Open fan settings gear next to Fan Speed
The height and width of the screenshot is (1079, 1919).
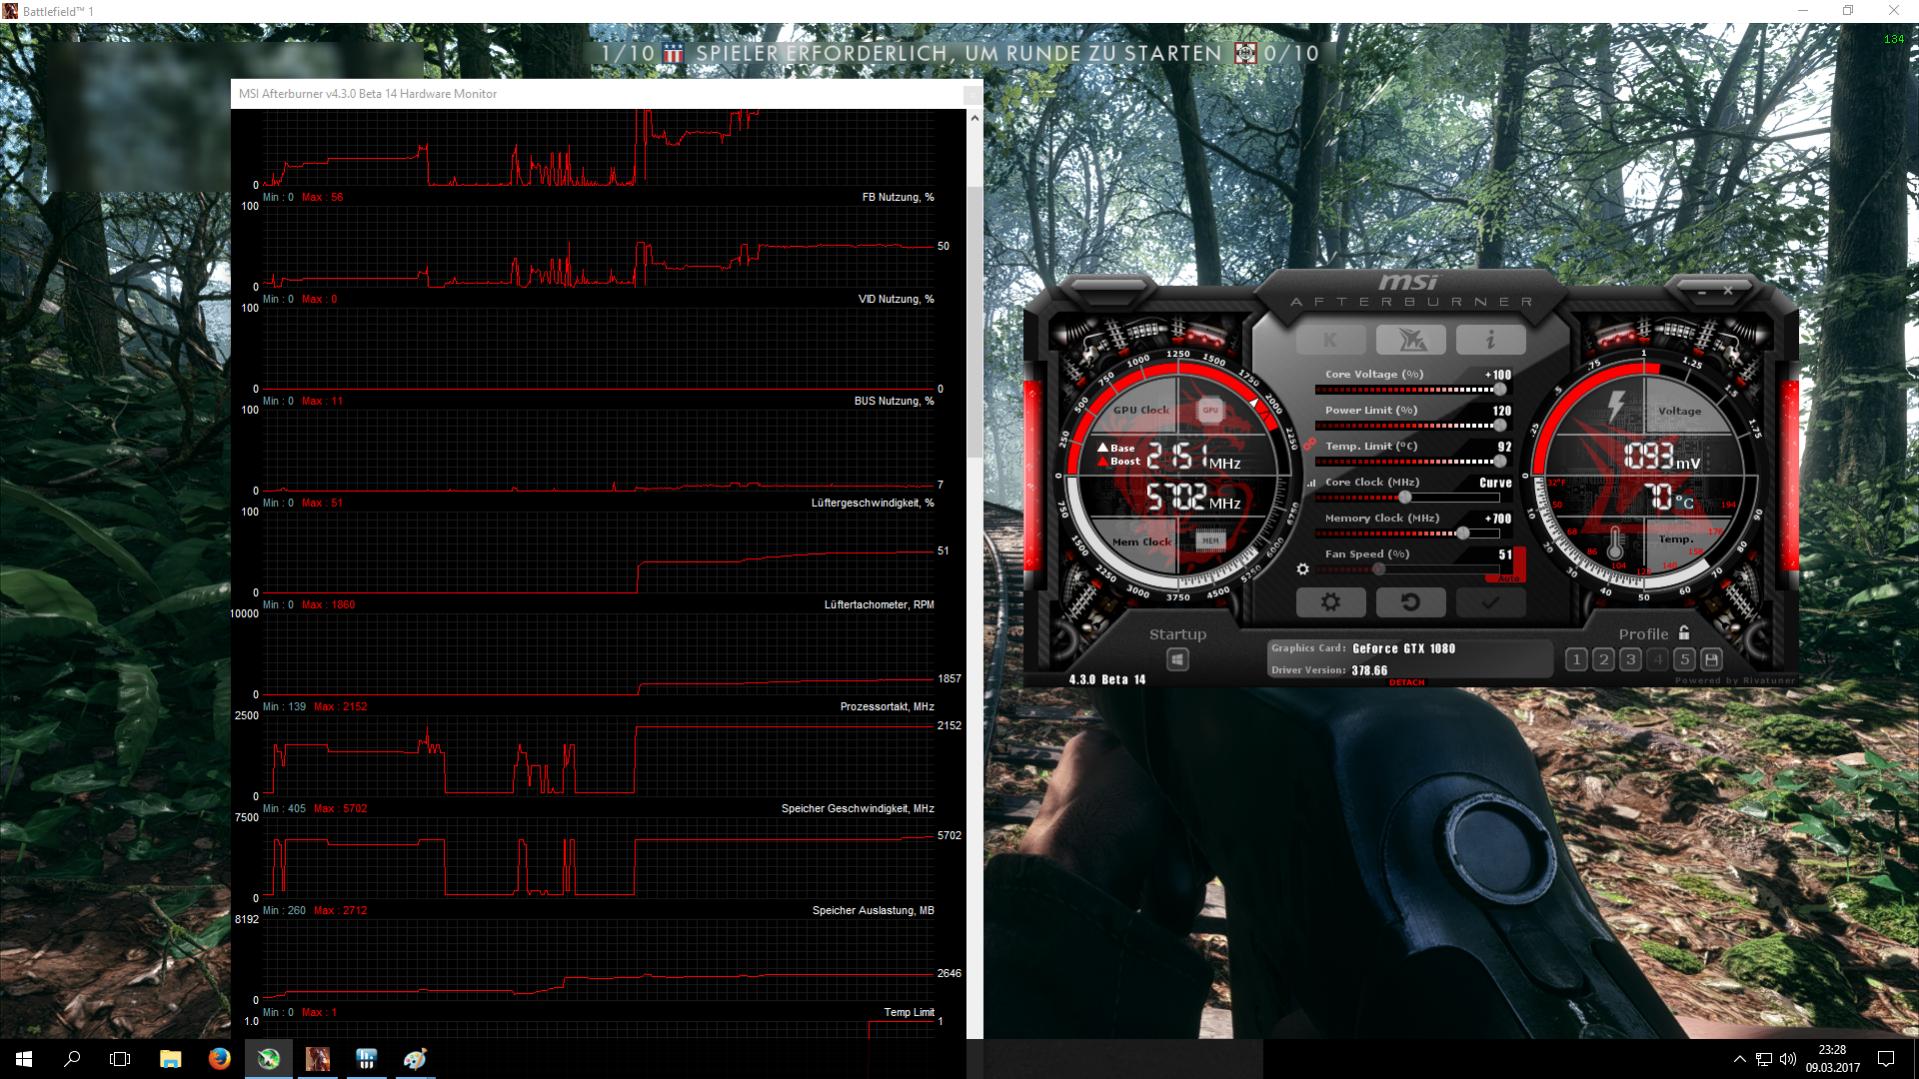click(x=1302, y=569)
